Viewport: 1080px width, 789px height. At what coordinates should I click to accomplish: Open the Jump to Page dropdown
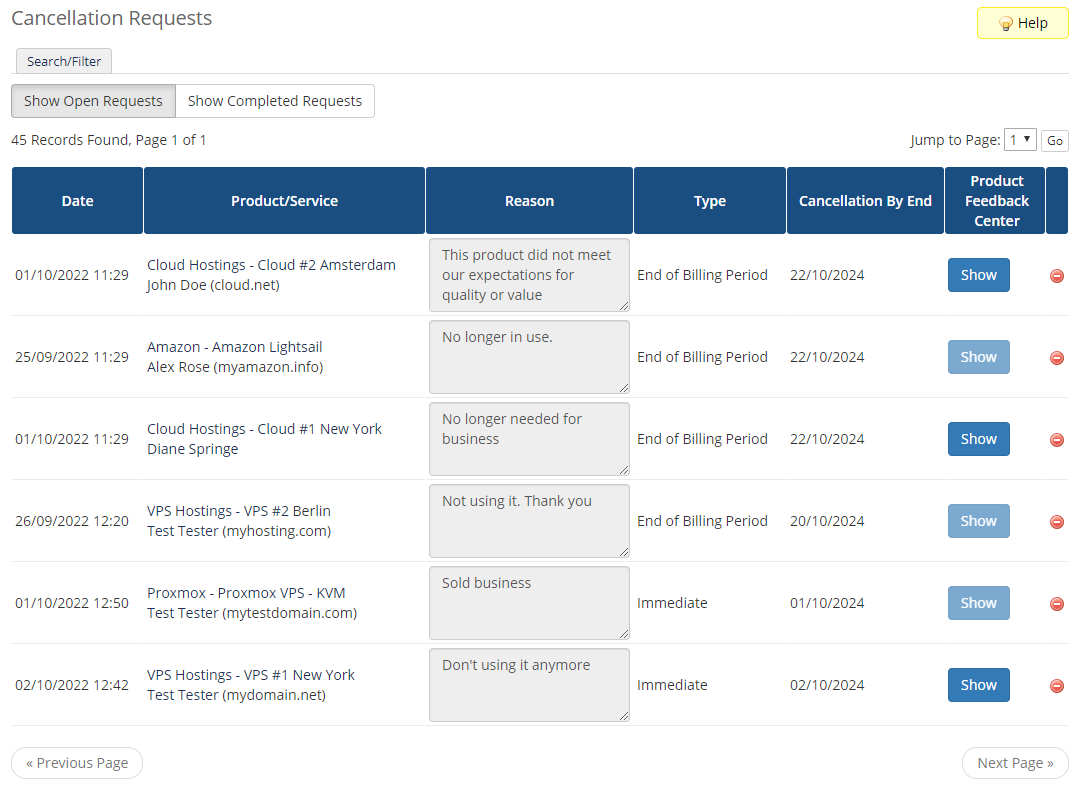coord(1019,140)
